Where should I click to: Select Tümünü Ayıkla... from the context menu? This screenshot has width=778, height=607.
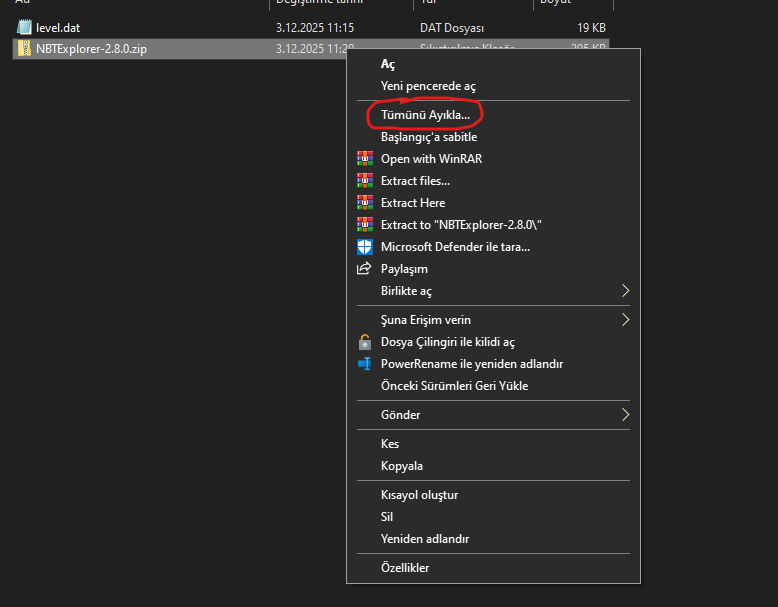pos(425,115)
